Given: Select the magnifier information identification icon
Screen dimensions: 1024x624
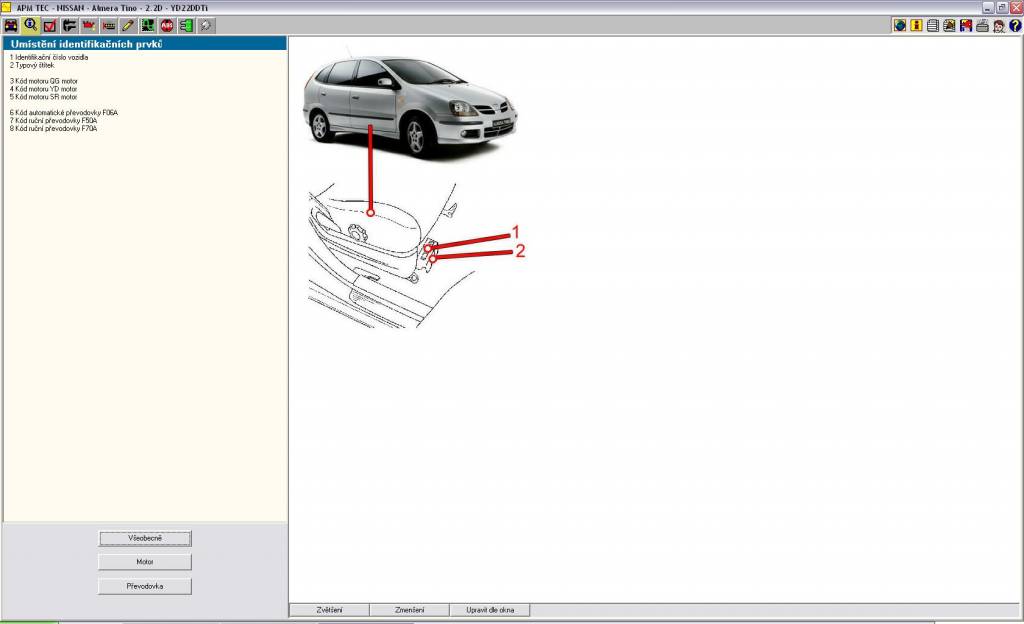Looking at the screenshot, I should (30, 26).
